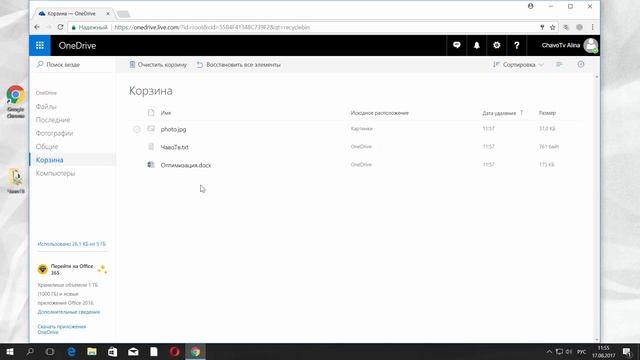Click the text file icon of ЧавоТв.txt
Viewport: 640px width, 360px height.
pyautogui.click(x=151, y=147)
